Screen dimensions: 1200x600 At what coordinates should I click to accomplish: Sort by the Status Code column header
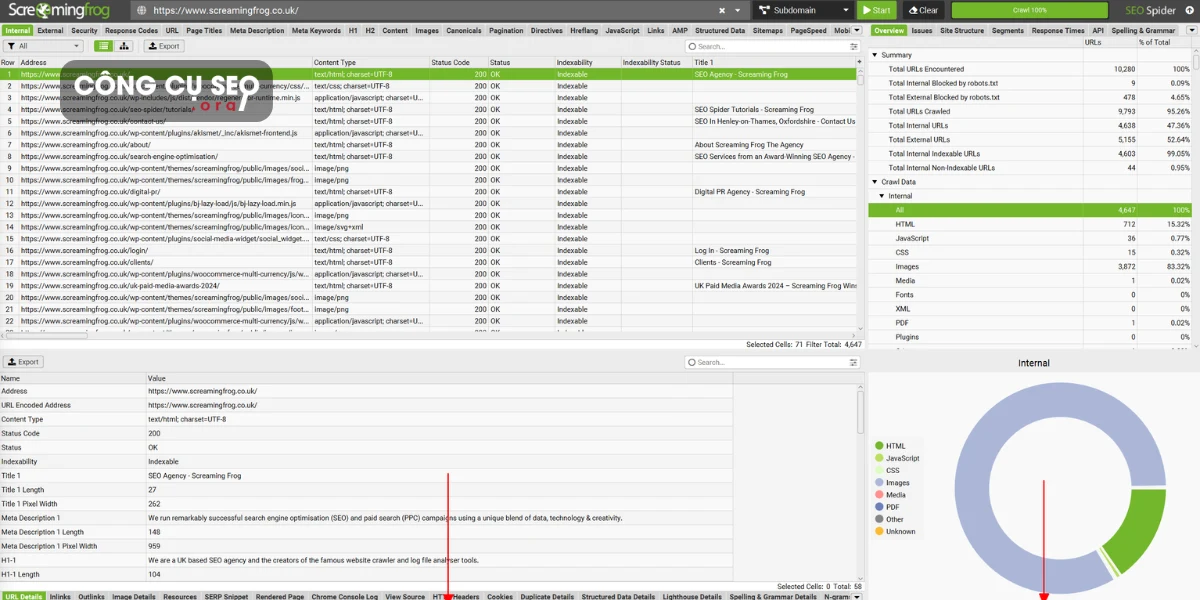[x=459, y=62]
